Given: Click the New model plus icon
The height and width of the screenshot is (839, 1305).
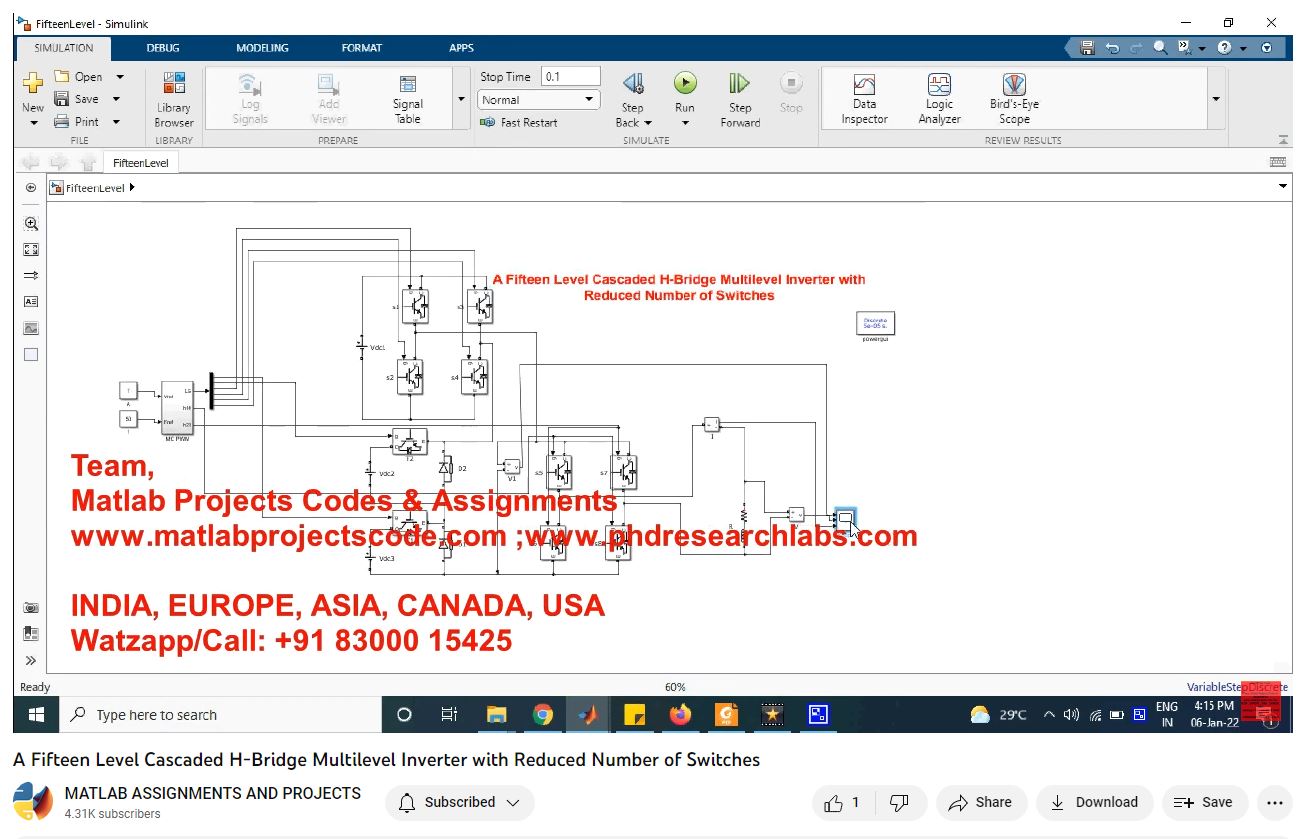Looking at the screenshot, I should 33,84.
